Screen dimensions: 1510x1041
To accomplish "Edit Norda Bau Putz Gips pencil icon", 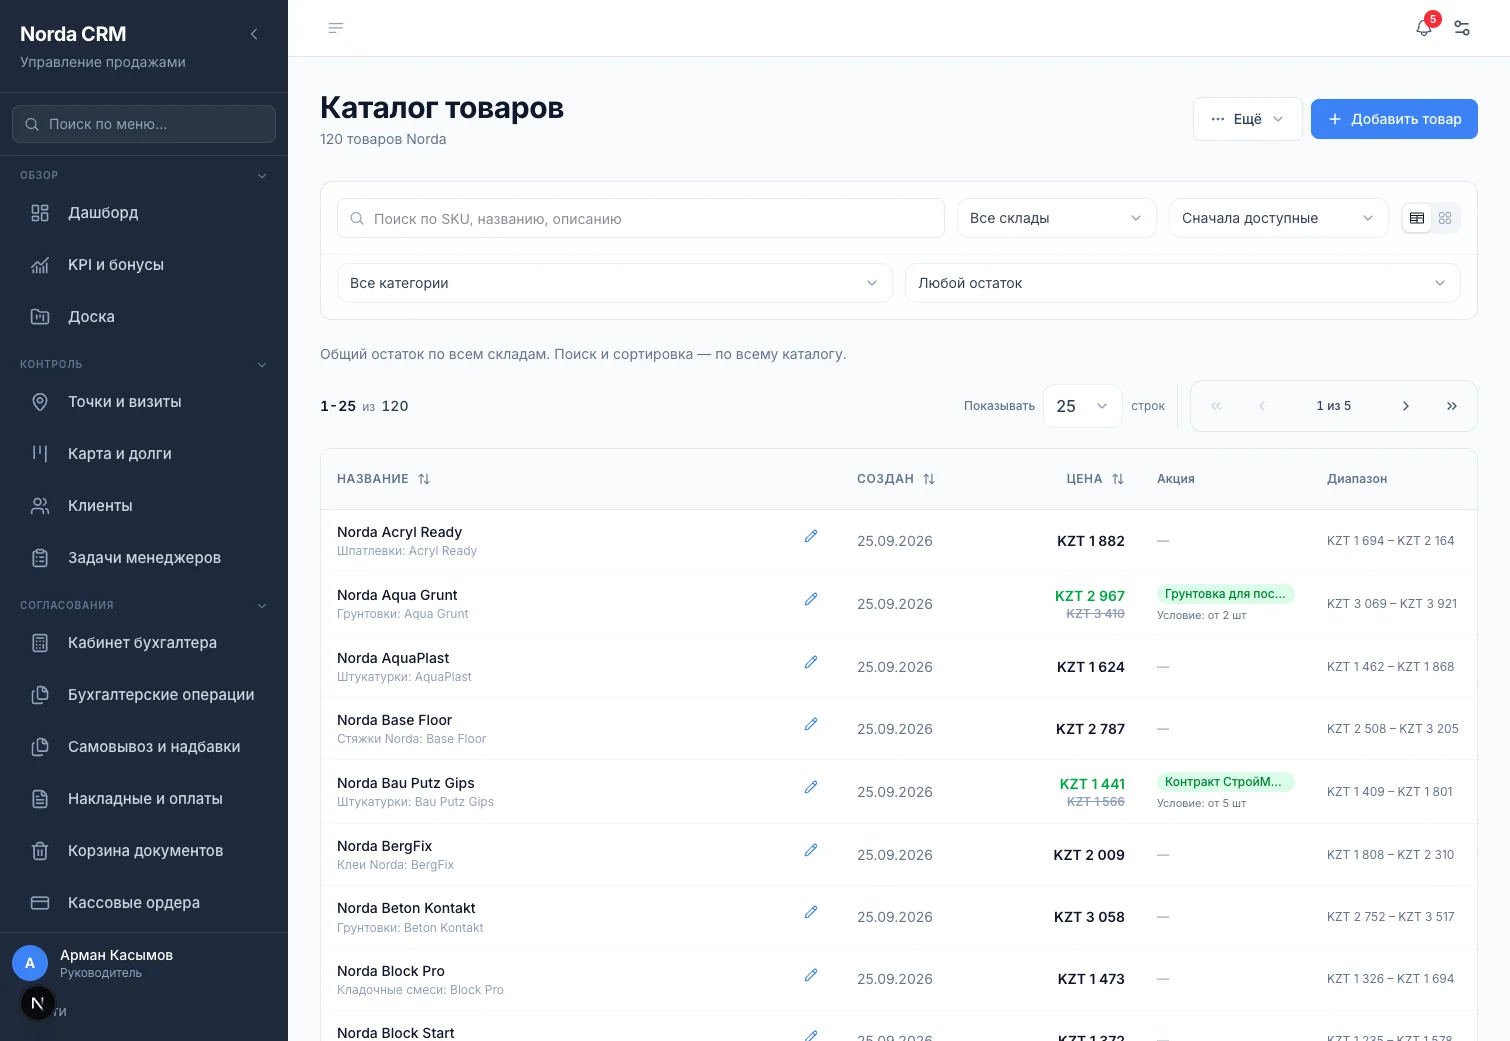I will pos(811,787).
